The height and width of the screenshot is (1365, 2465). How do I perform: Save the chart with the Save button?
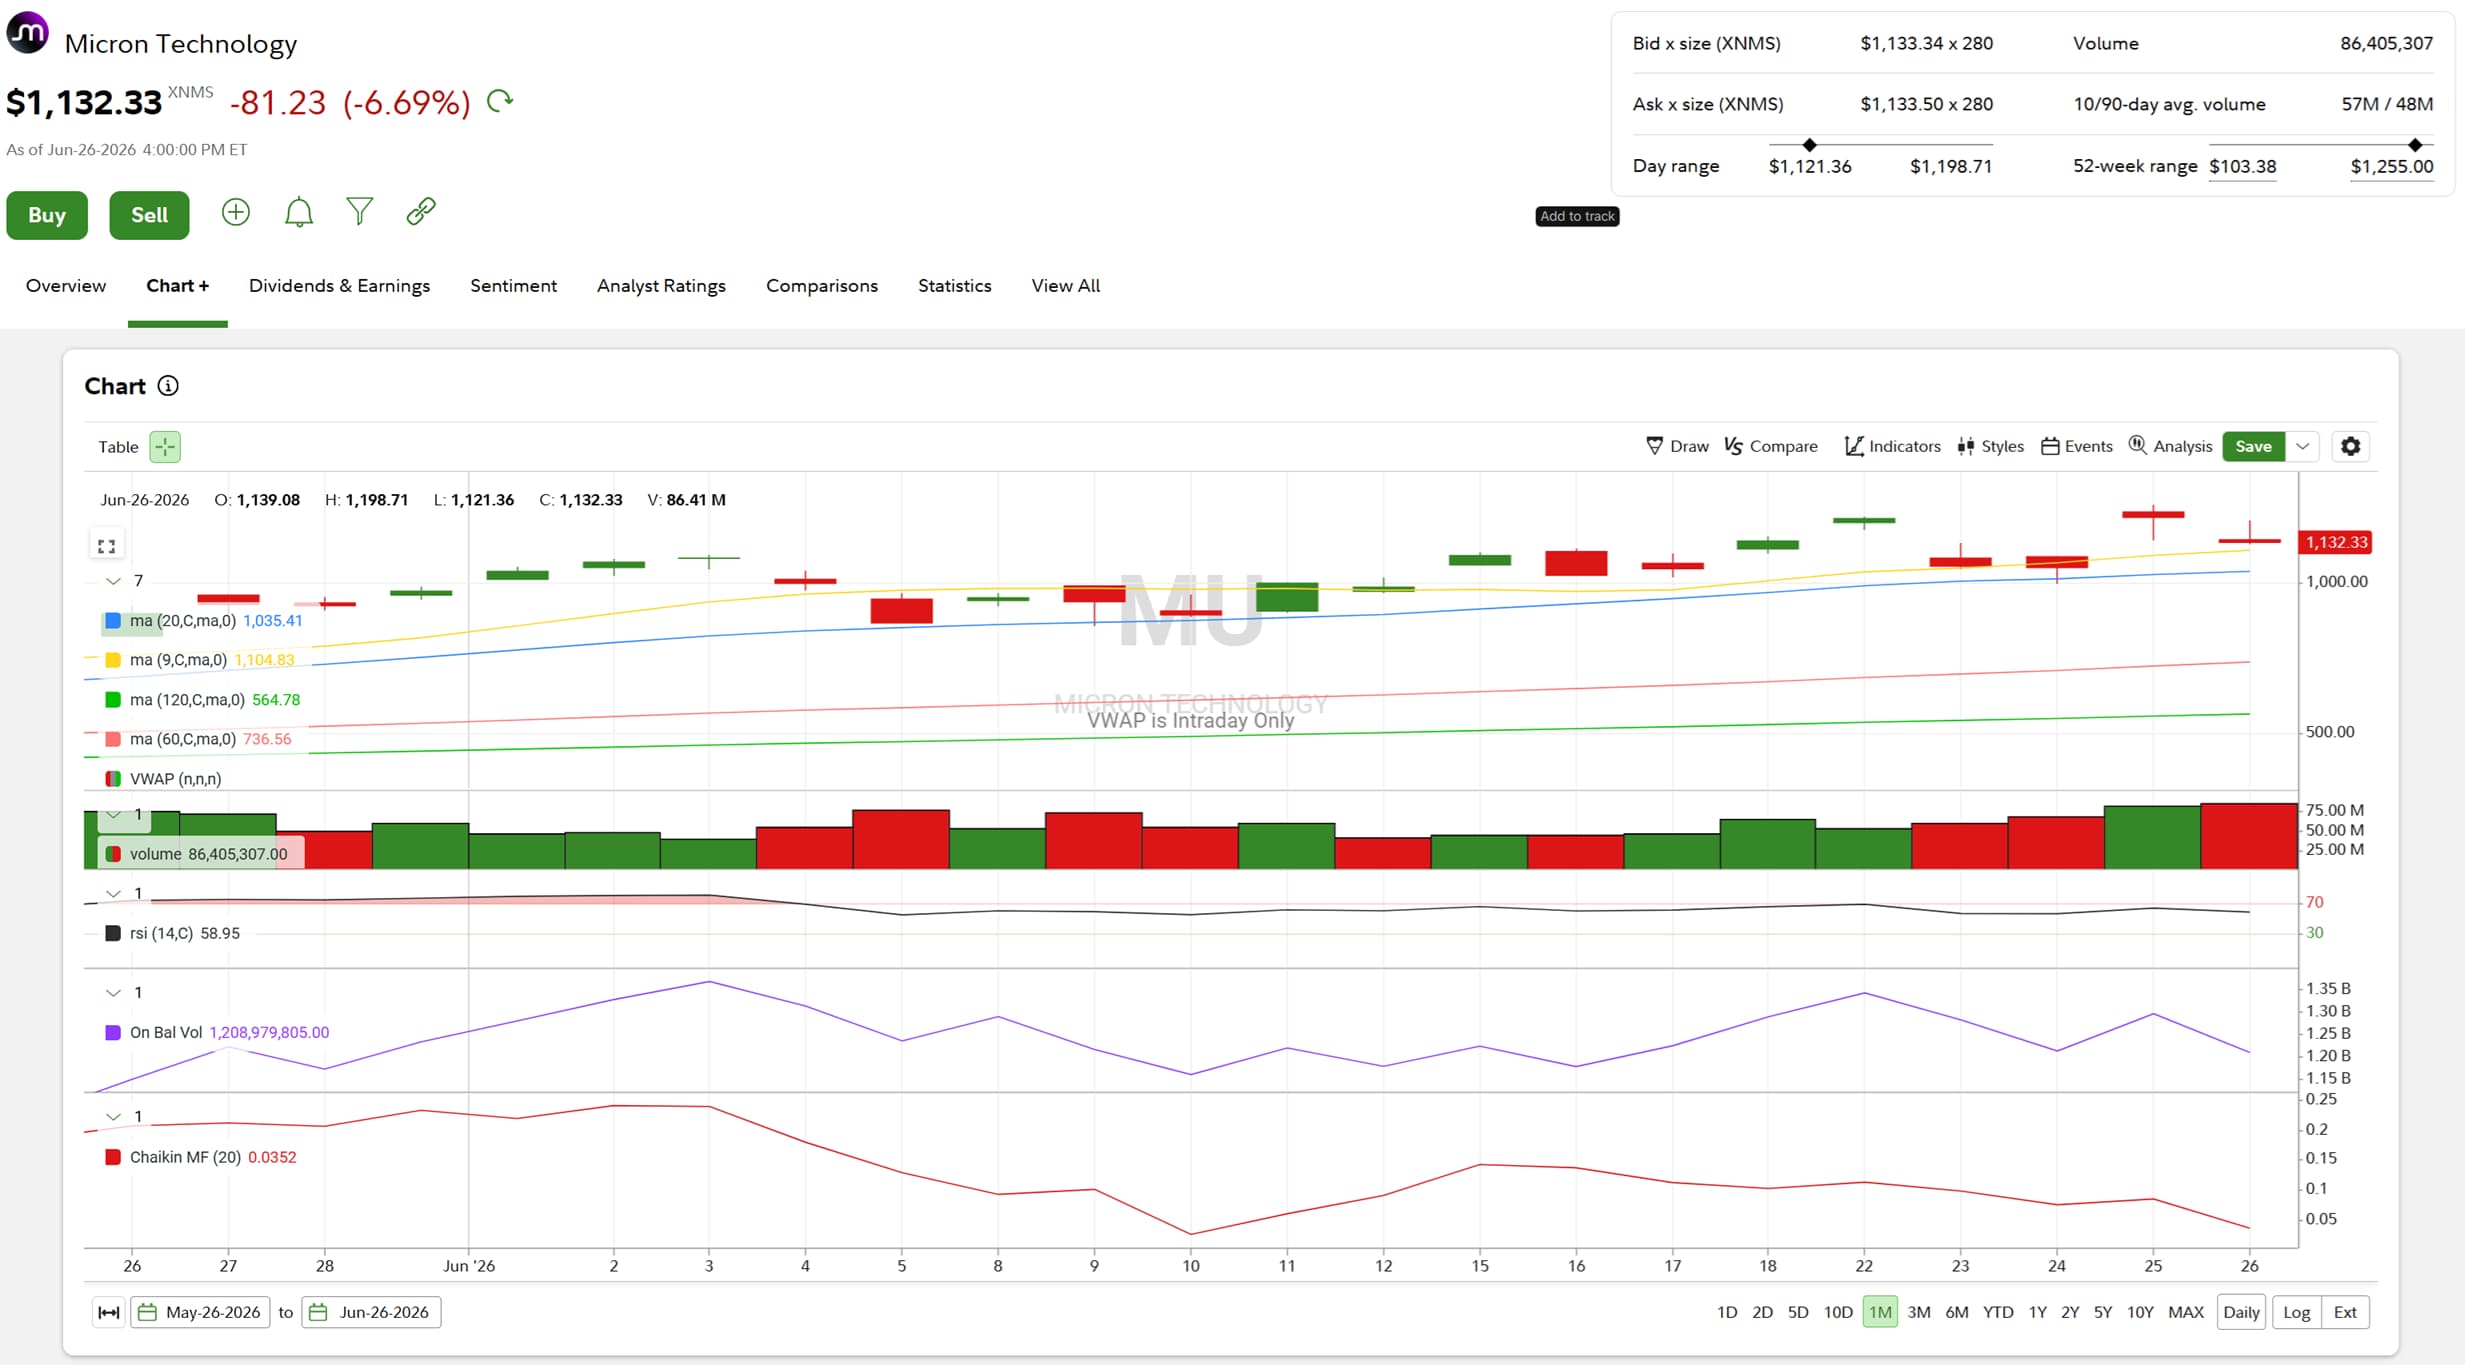[2253, 446]
